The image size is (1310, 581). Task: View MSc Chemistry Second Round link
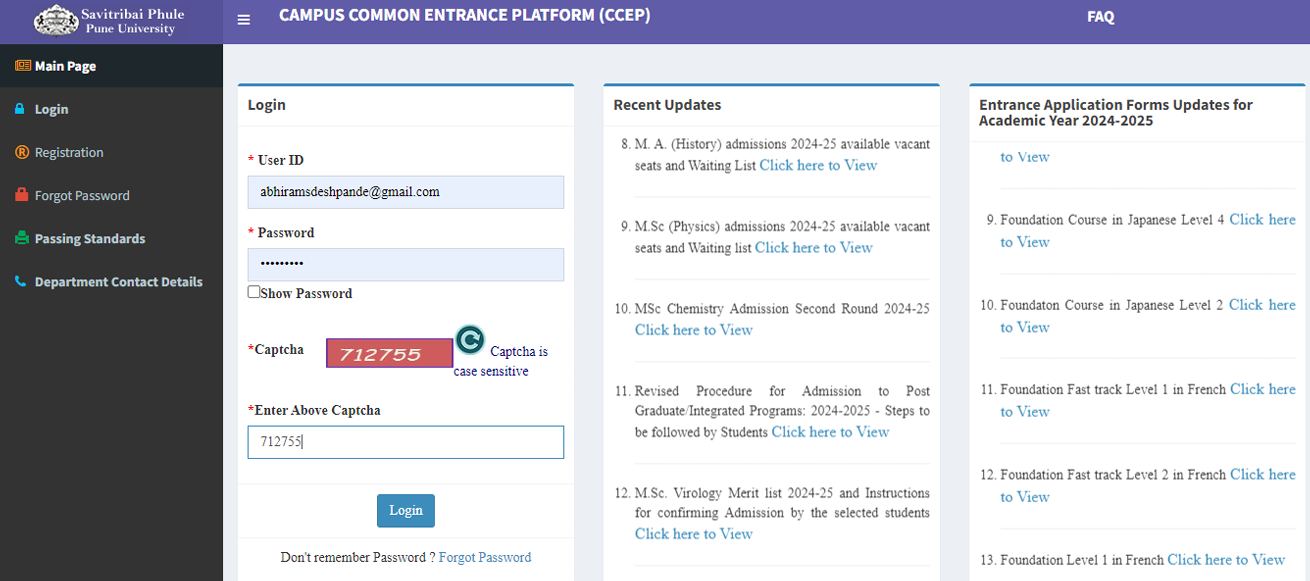point(694,330)
